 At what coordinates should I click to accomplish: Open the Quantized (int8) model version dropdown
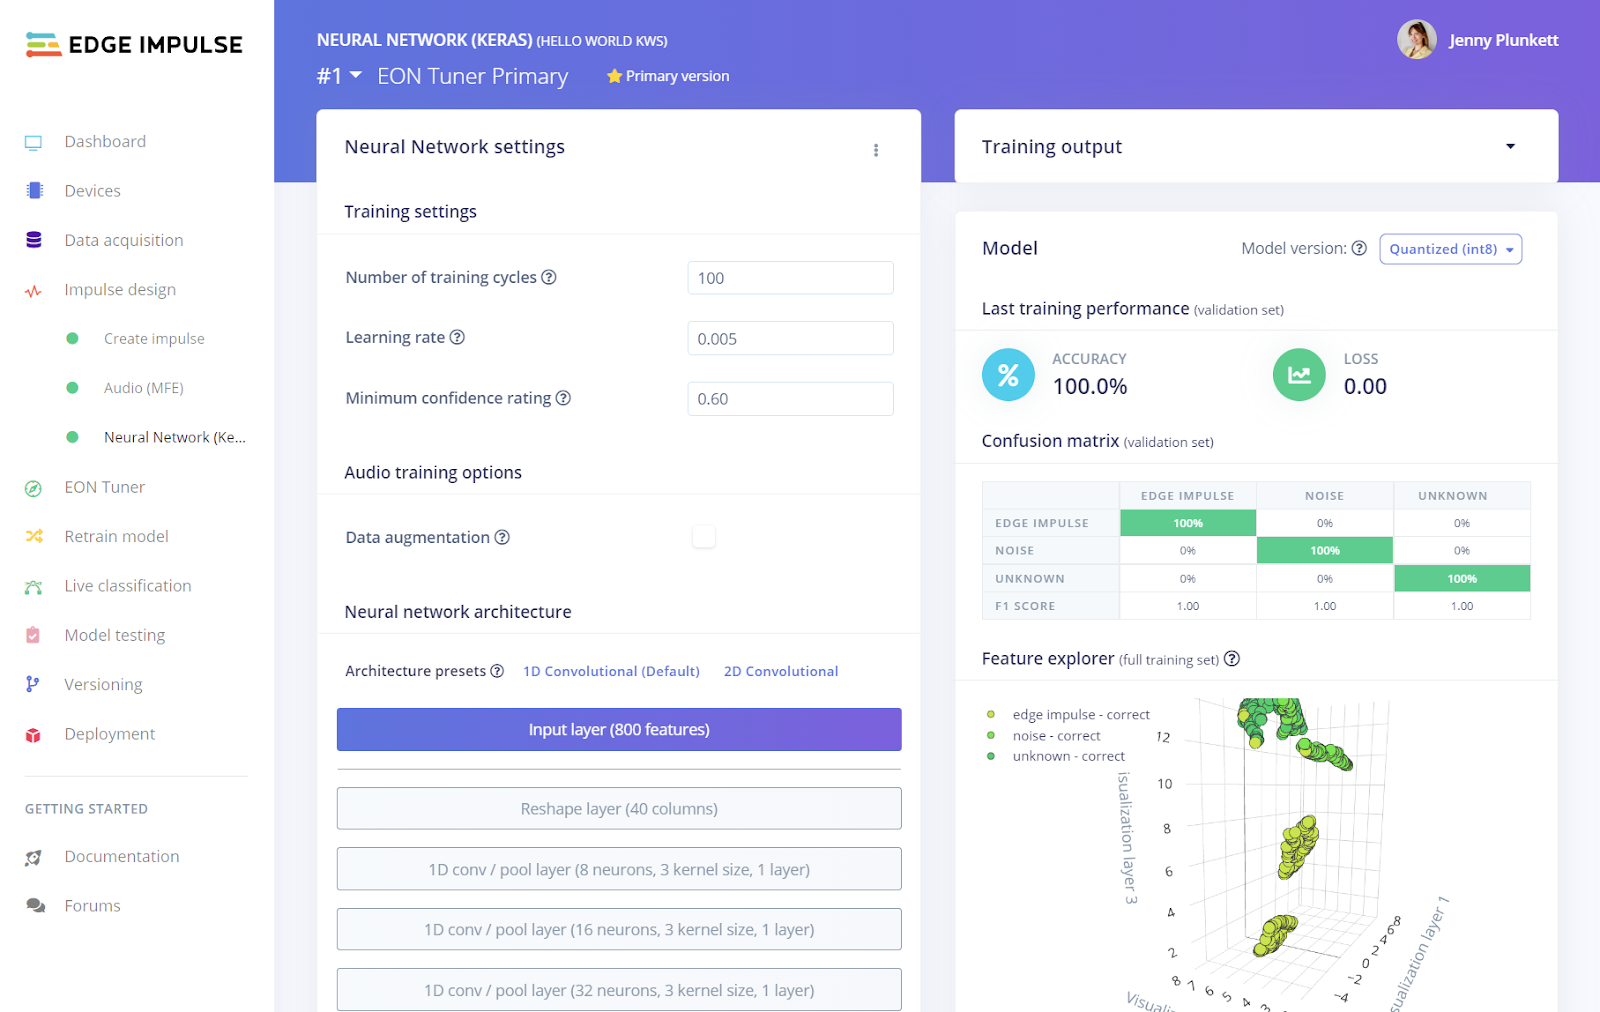click(x=1451, y=249)
